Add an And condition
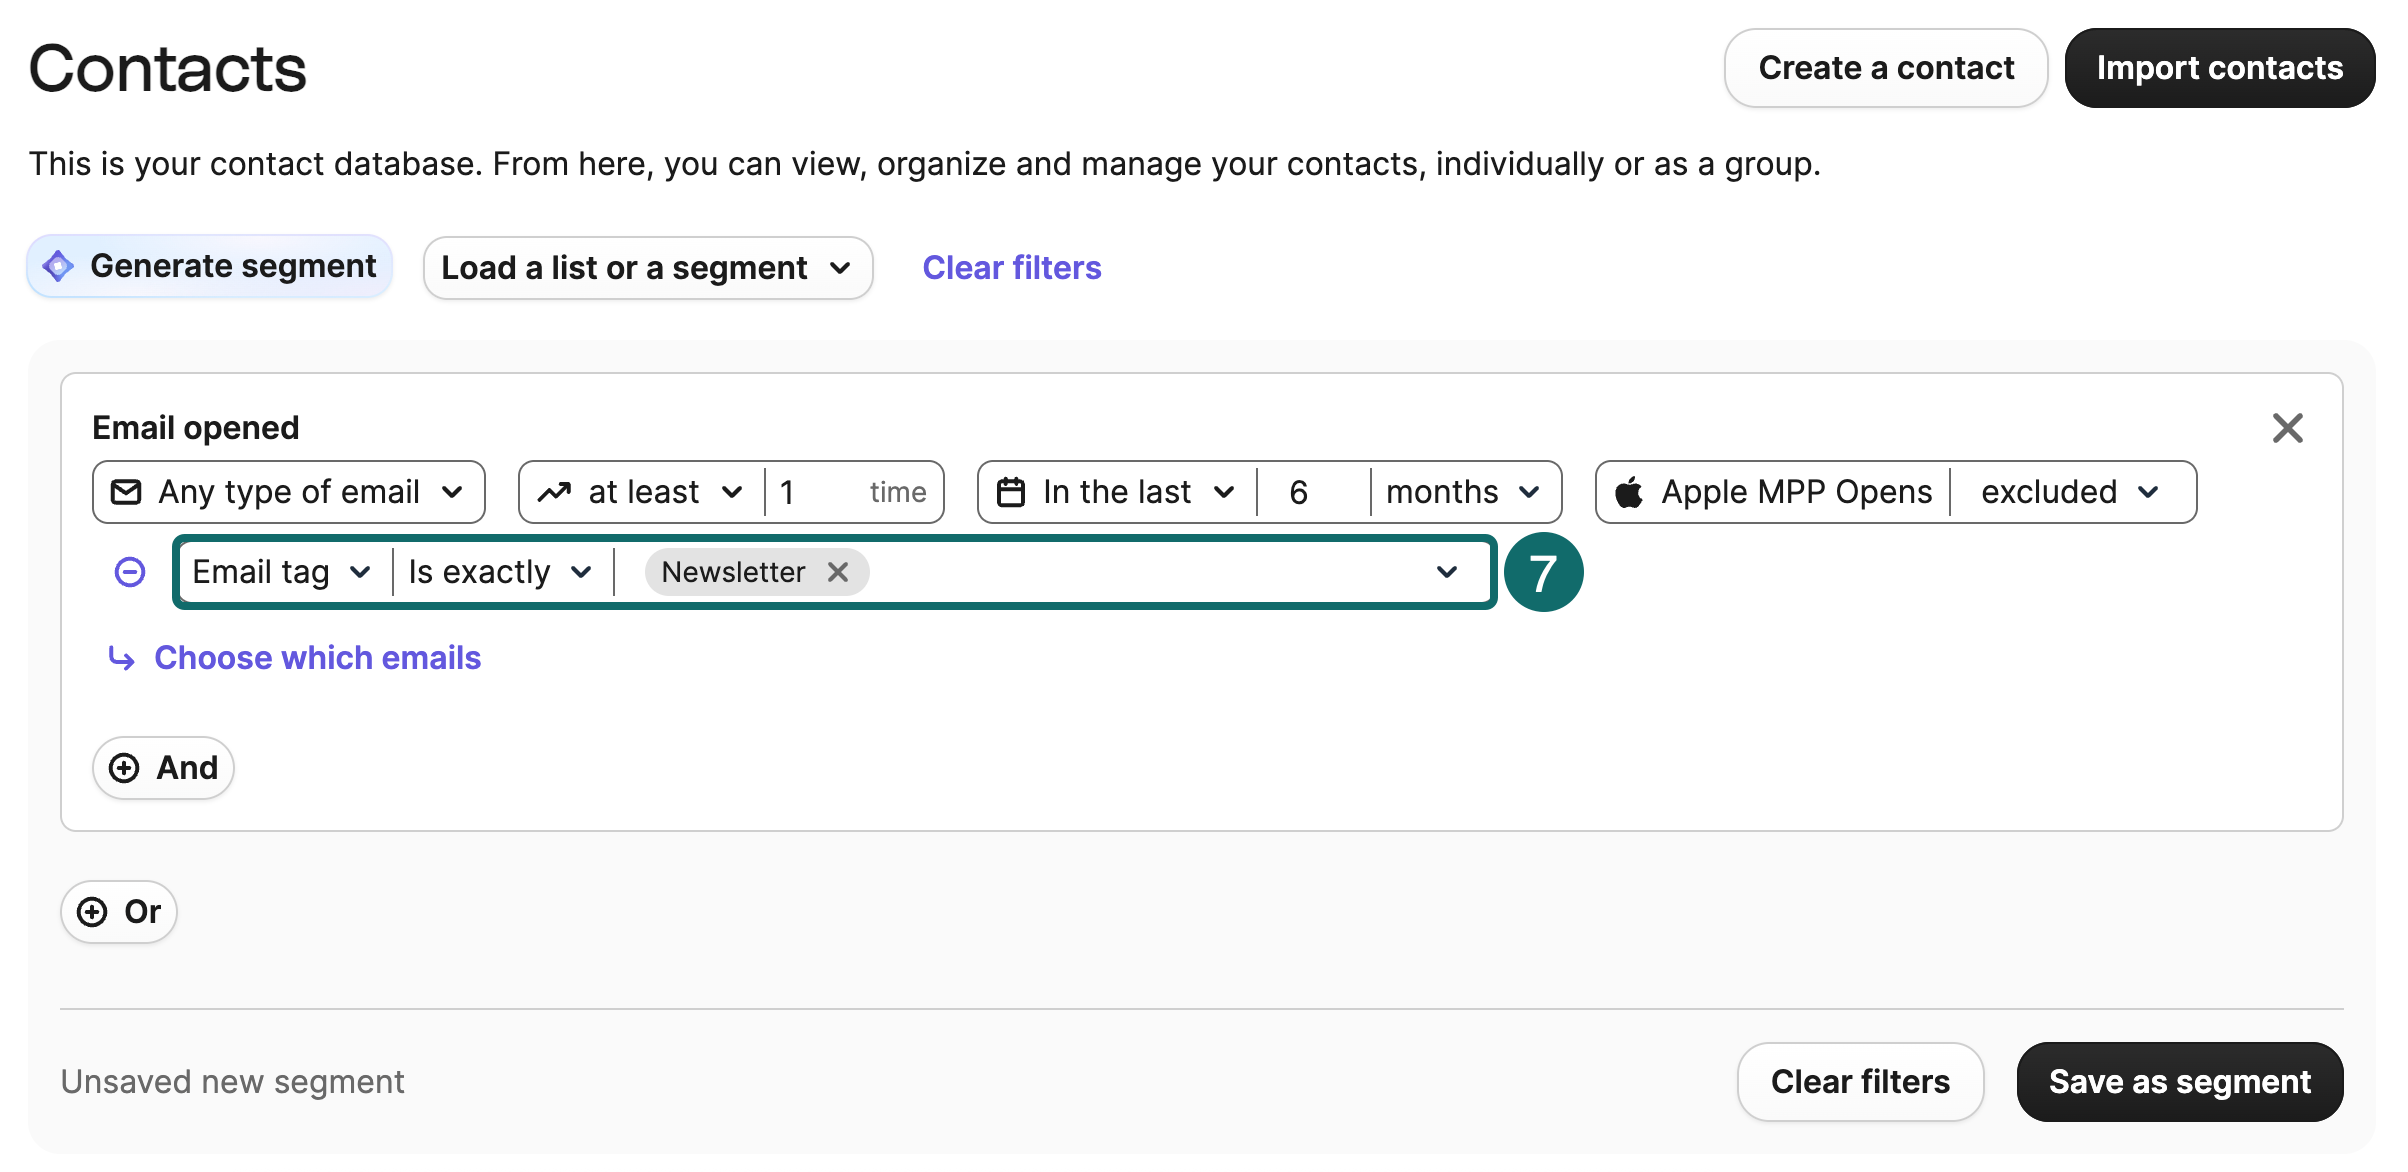The image size is (2408, 1172). [x=163, y=768]
